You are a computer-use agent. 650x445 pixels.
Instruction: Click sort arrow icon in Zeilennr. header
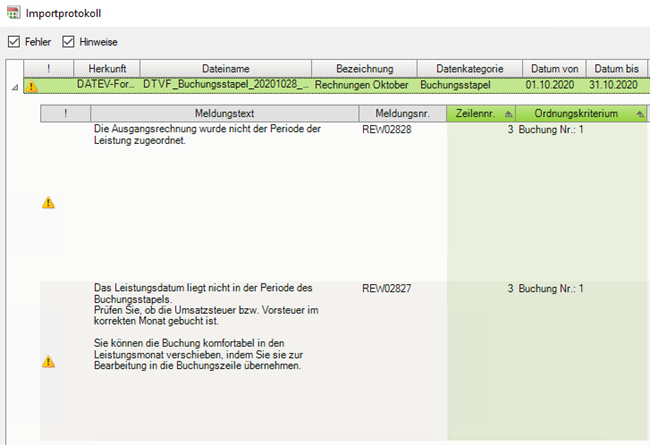point(507,114)
